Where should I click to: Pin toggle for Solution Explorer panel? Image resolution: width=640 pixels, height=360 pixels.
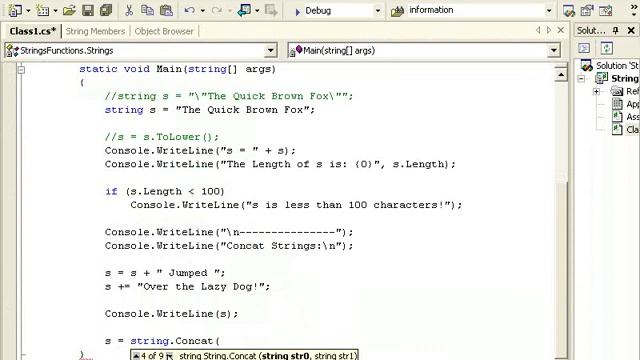pyautogui.click(x=616, y=30)
